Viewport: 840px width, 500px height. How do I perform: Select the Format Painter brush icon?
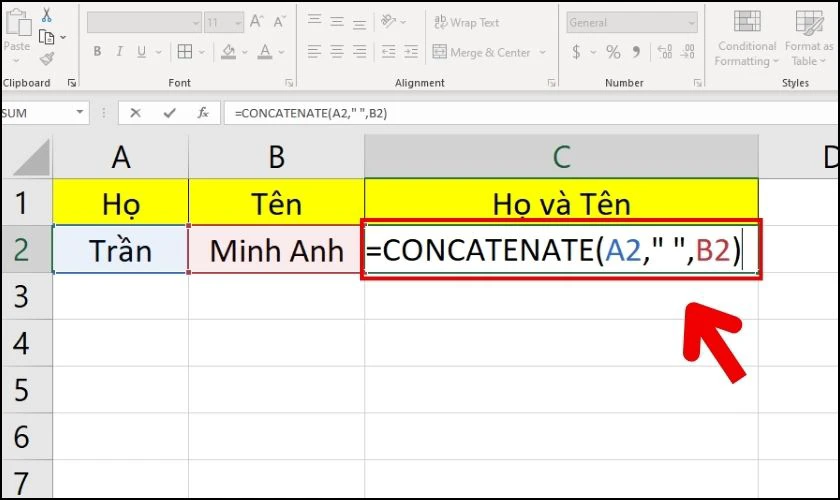(47, 58)
